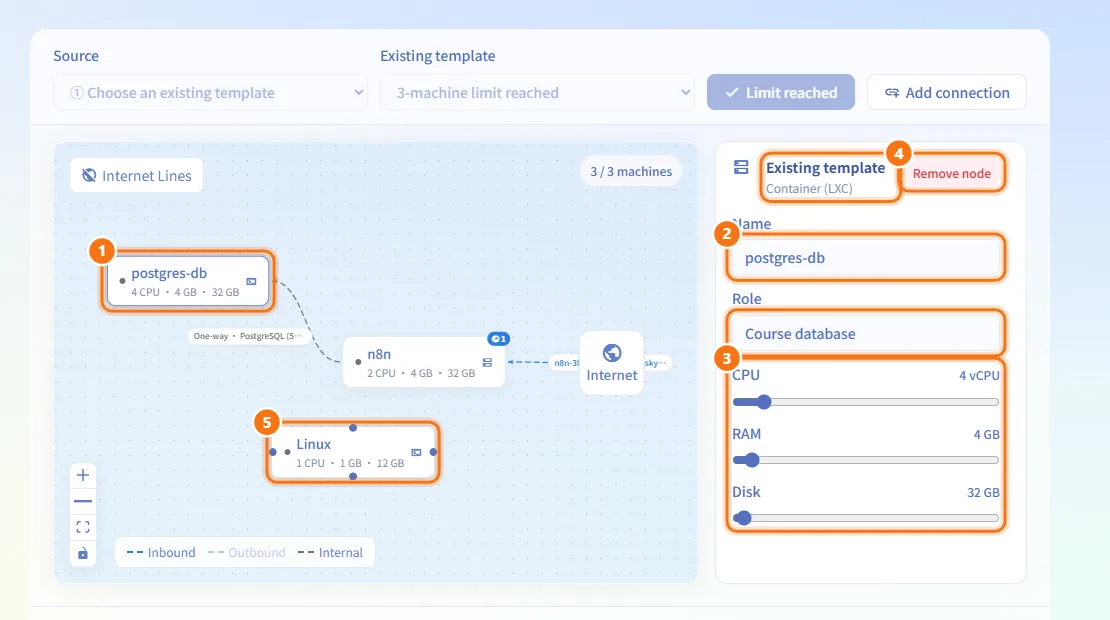This screenshot has height=620, width=1110.
Task: Click the Limit reached button
Action: click(781, 93)
